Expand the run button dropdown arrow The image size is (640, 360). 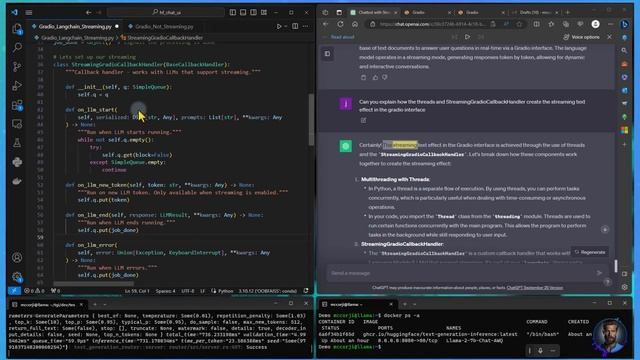[x=285, y=27]
